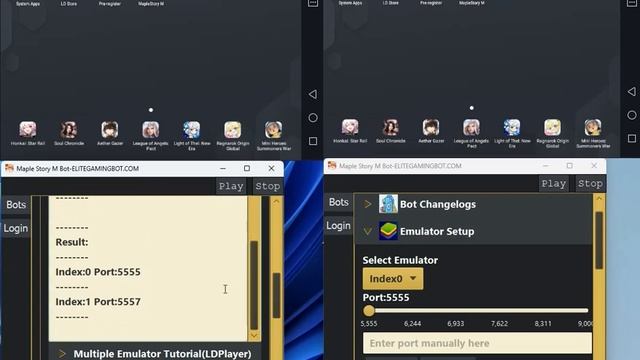The image size is (640, 360).
Task: Click Play in the left bot window
Action: pyautogui.click(x=231, y=186)
